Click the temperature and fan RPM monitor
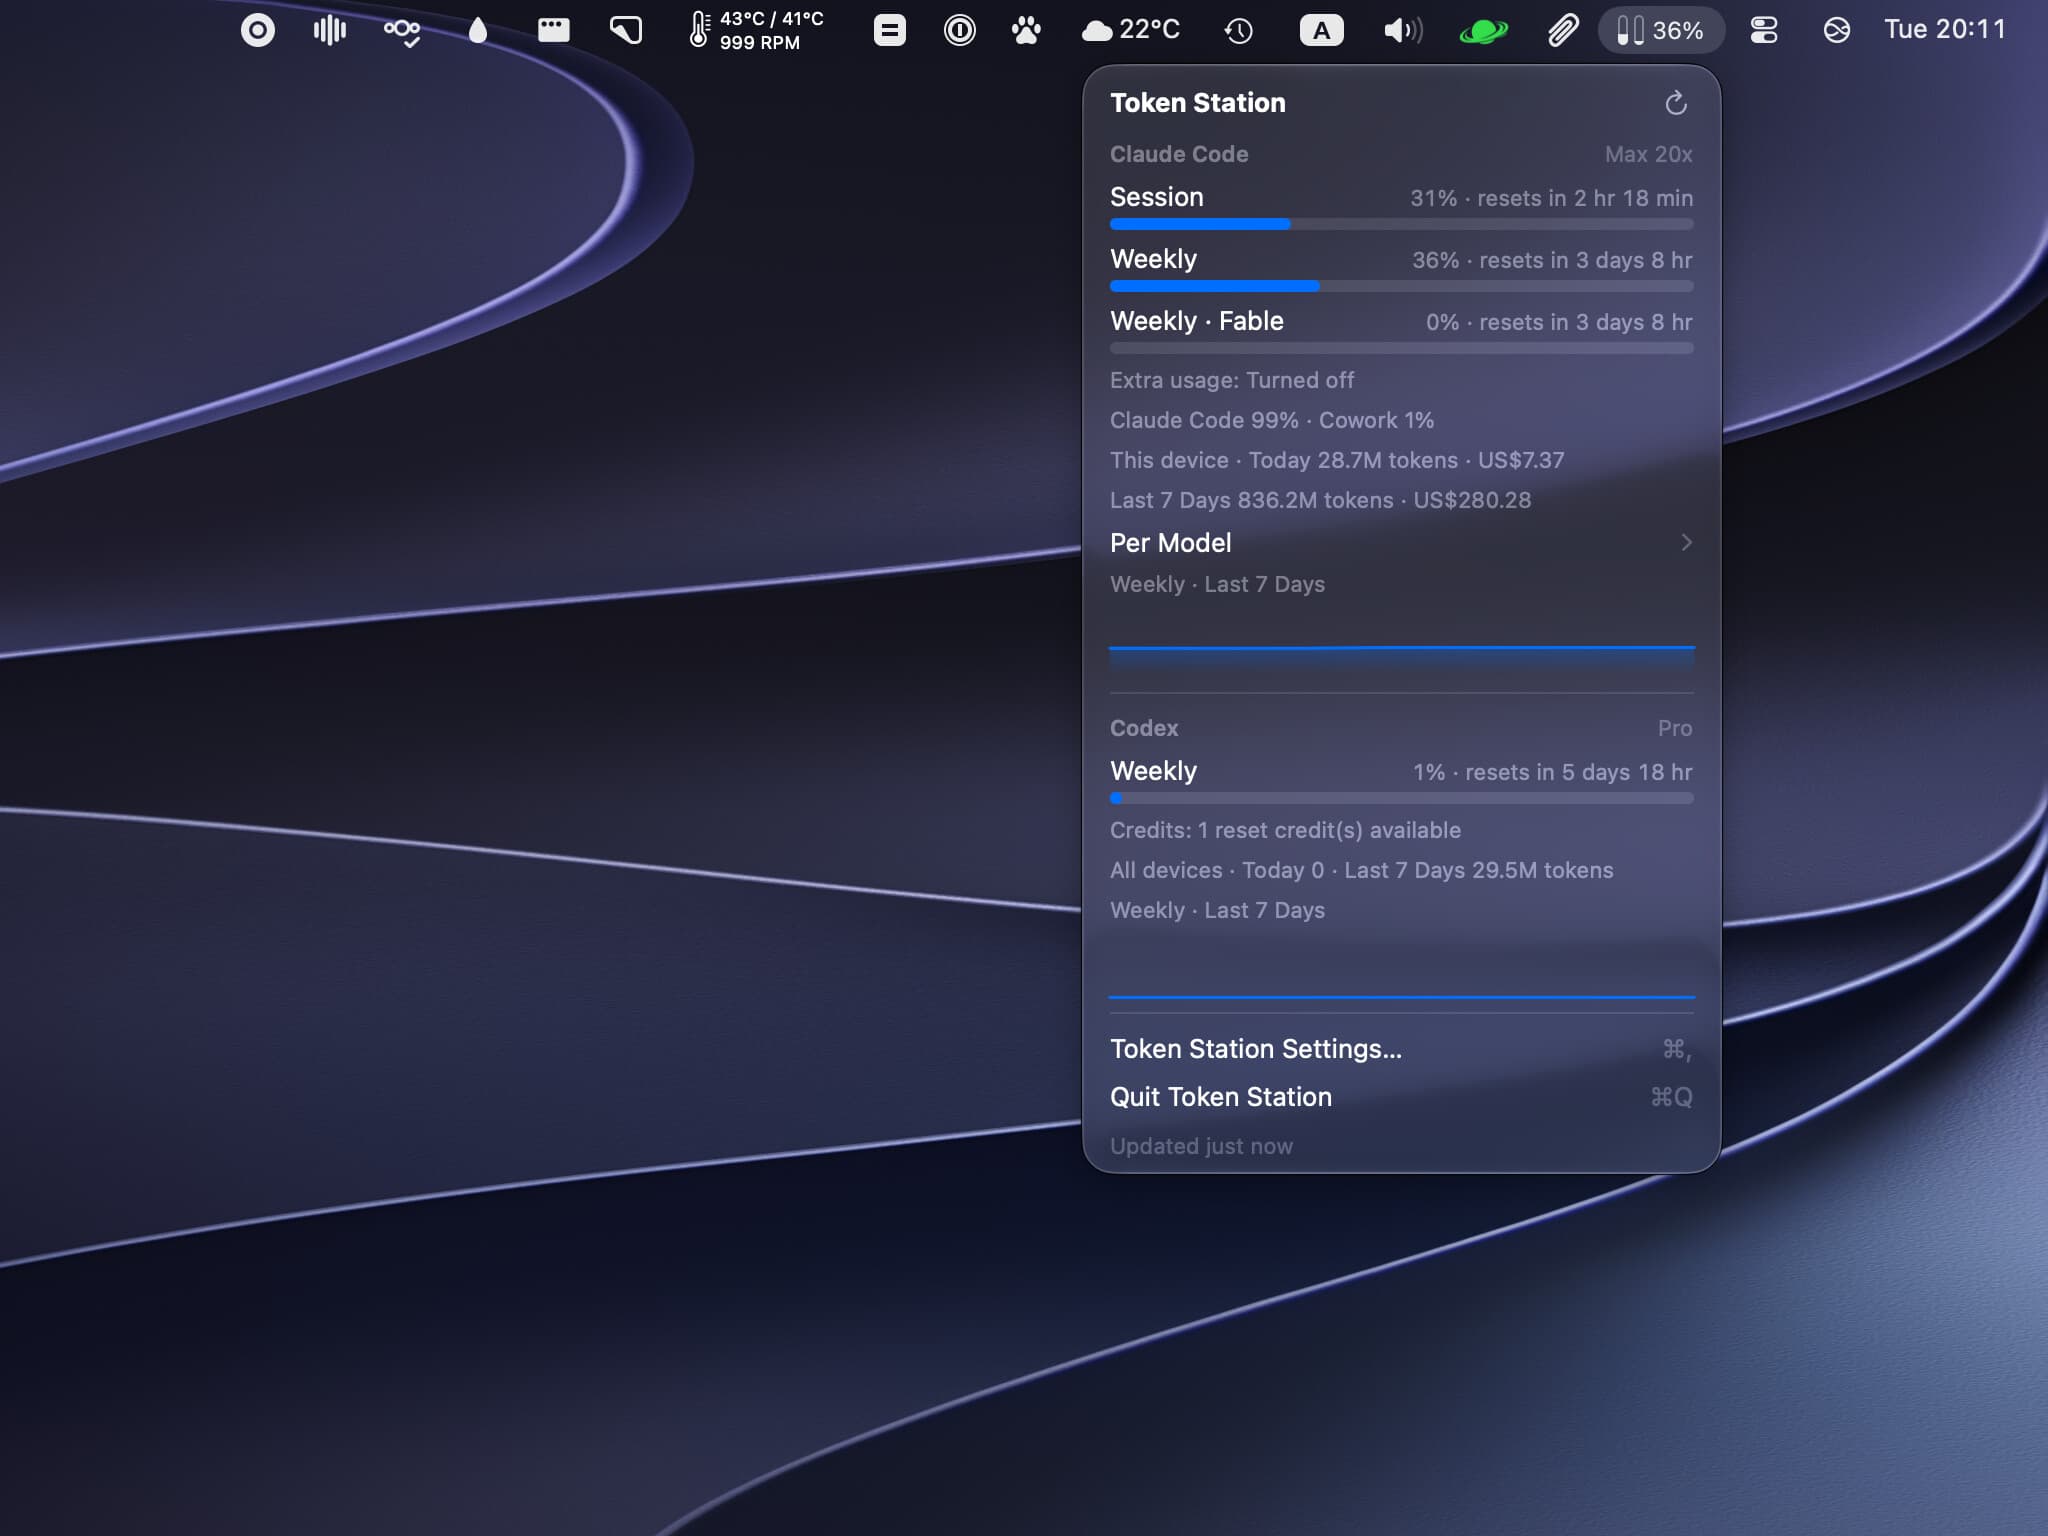This screenshot has width=2048, height=1536. coord(757,30)
